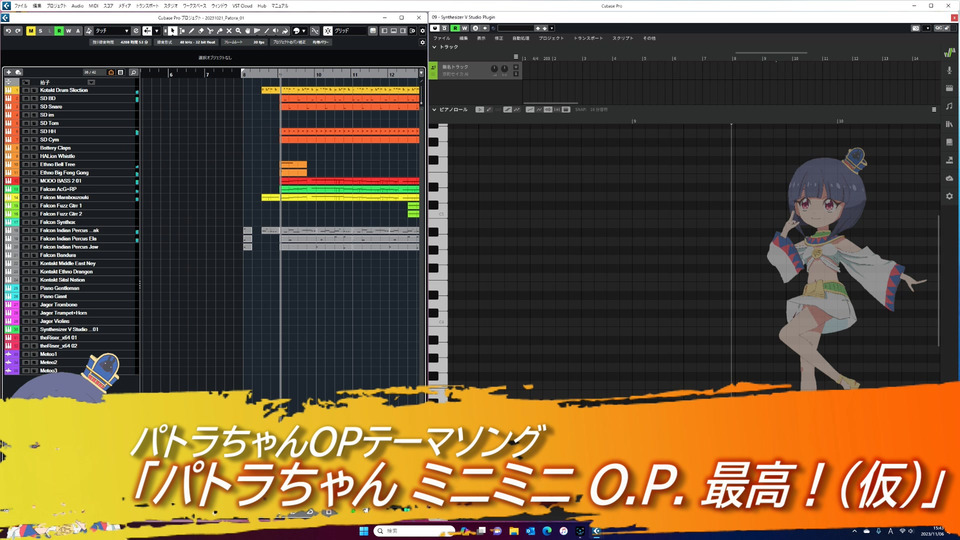This screenshot has height=540, width=960.
Task: Open the MIDI menu in Cubase
Action: point(93,6)
